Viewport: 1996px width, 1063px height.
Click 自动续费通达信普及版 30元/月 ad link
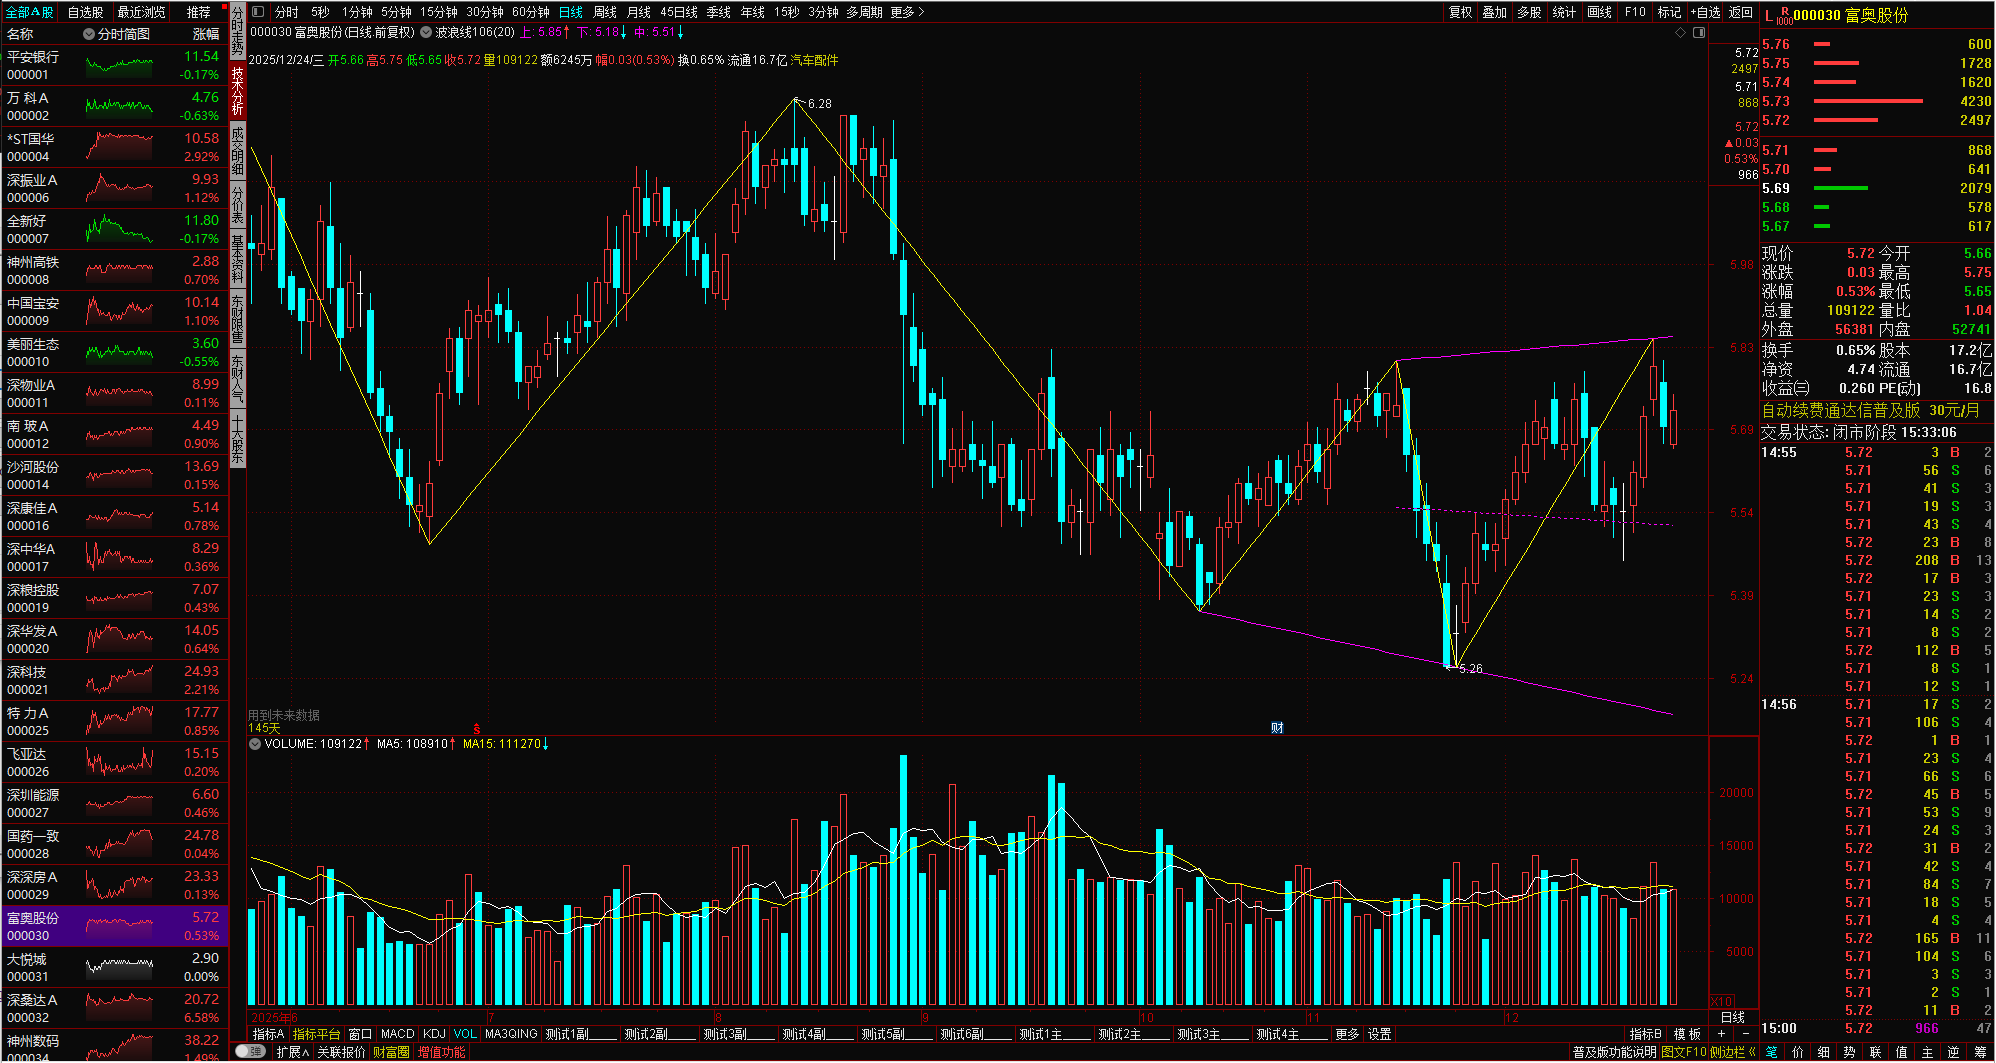(x=1870, y=410)
